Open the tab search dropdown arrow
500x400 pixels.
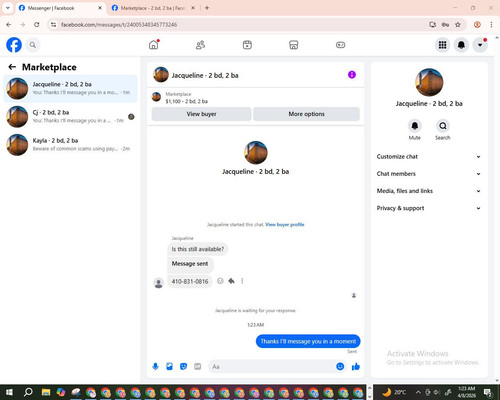click(8, 8)
